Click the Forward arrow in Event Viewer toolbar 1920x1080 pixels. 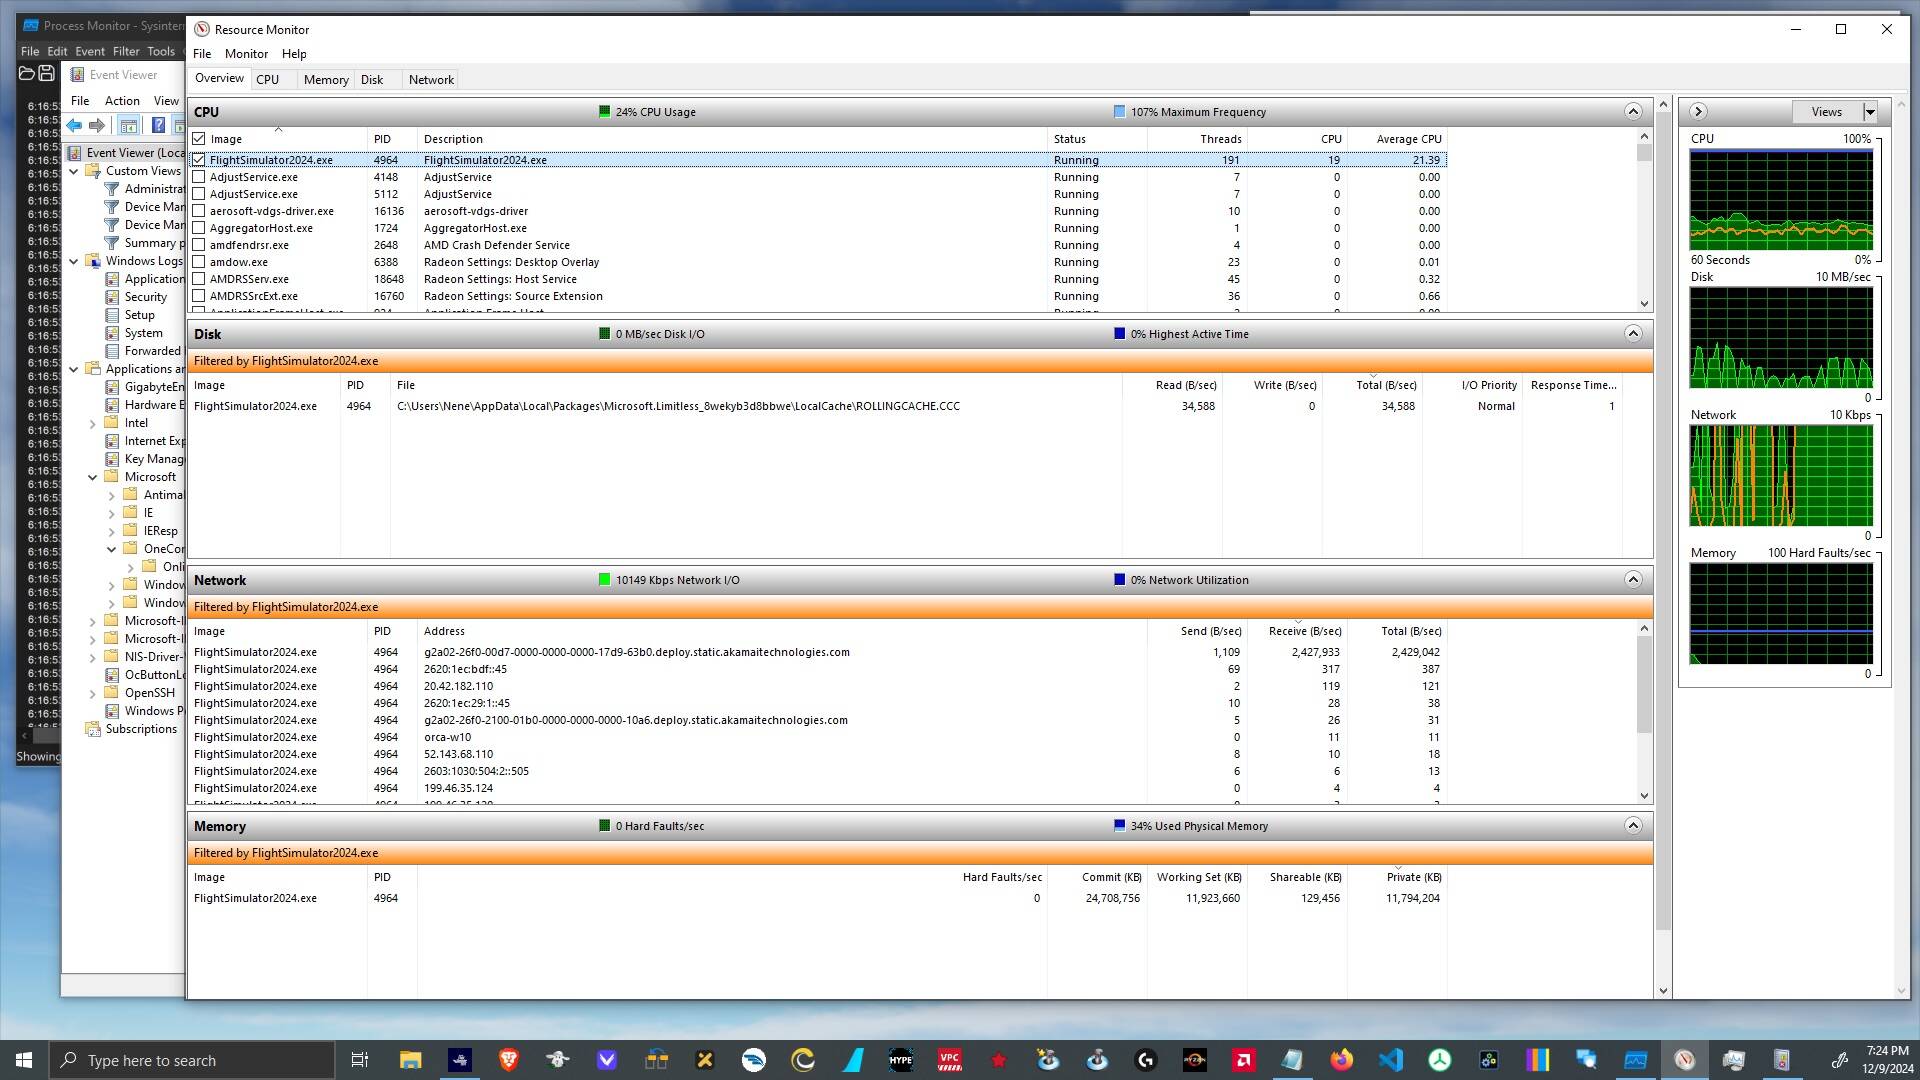[x=97, y=125]
